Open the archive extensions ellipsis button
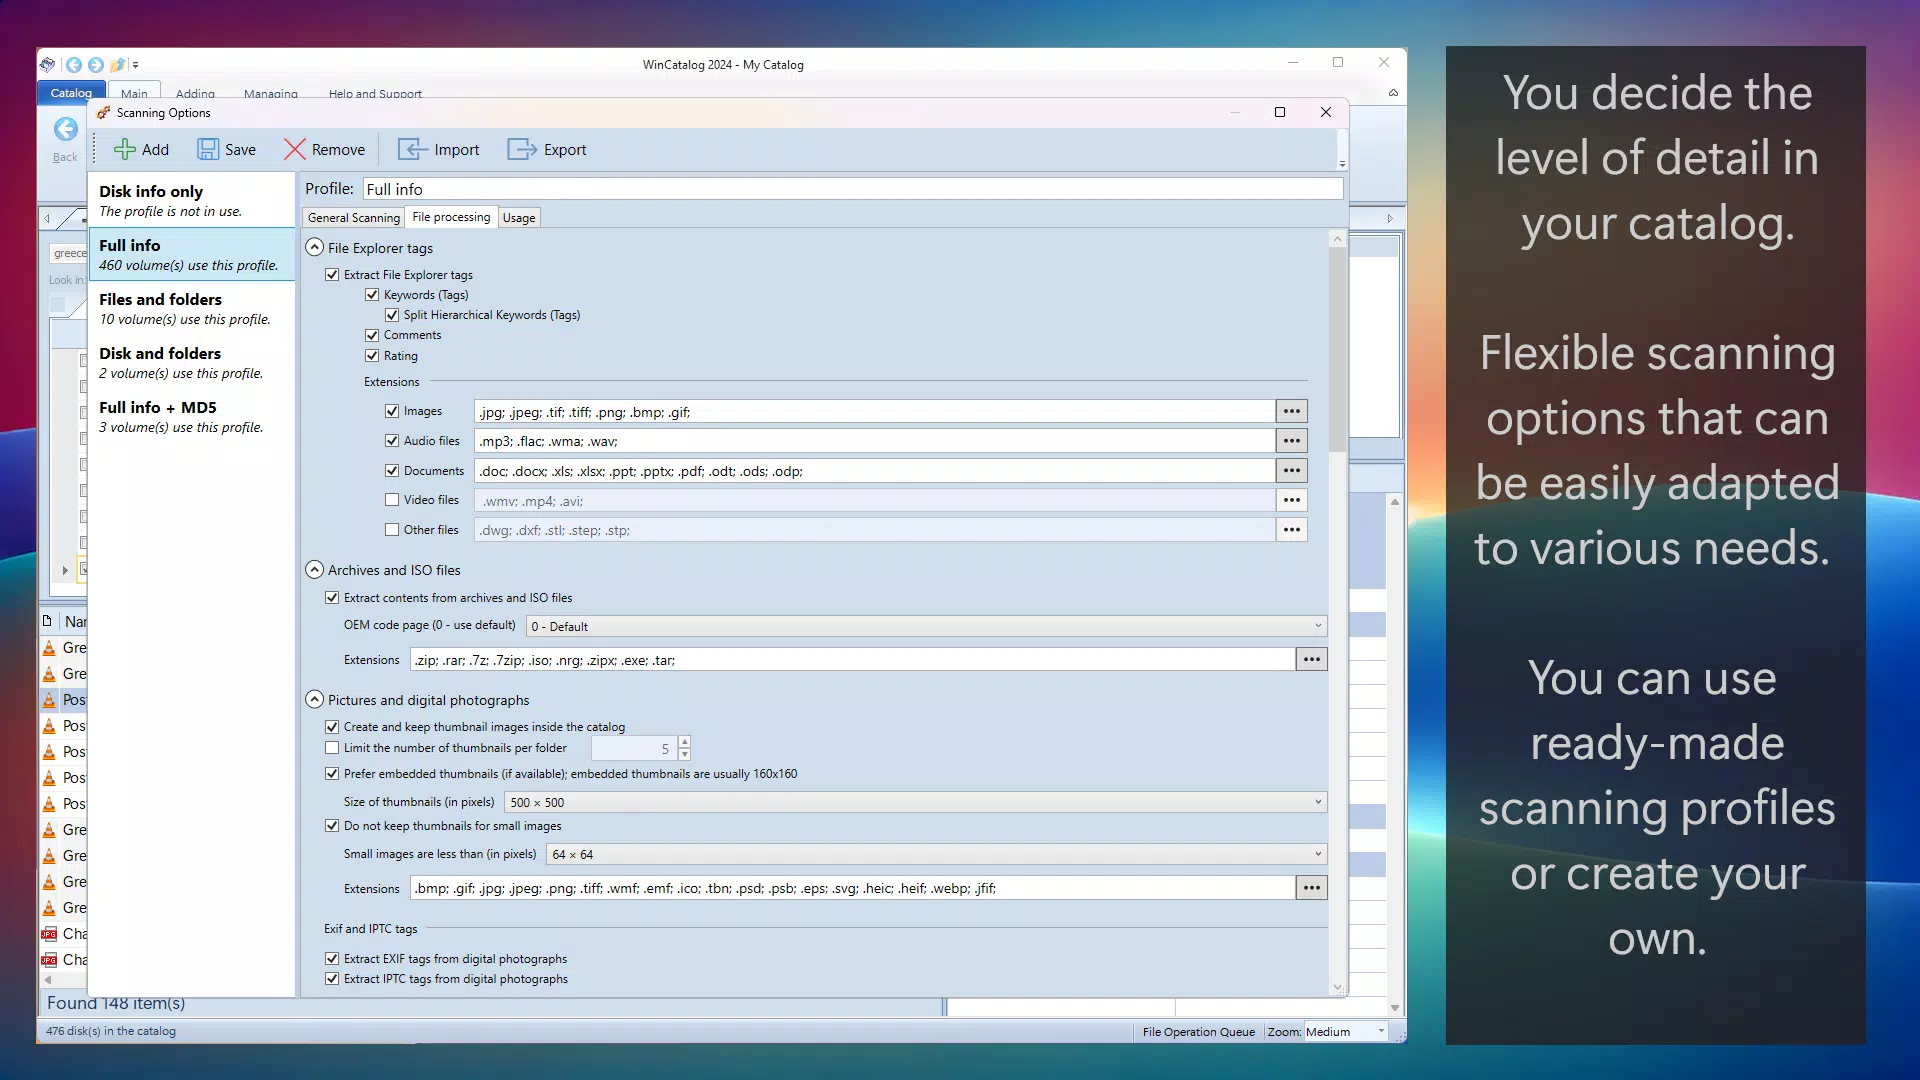 pos(1312,659)
